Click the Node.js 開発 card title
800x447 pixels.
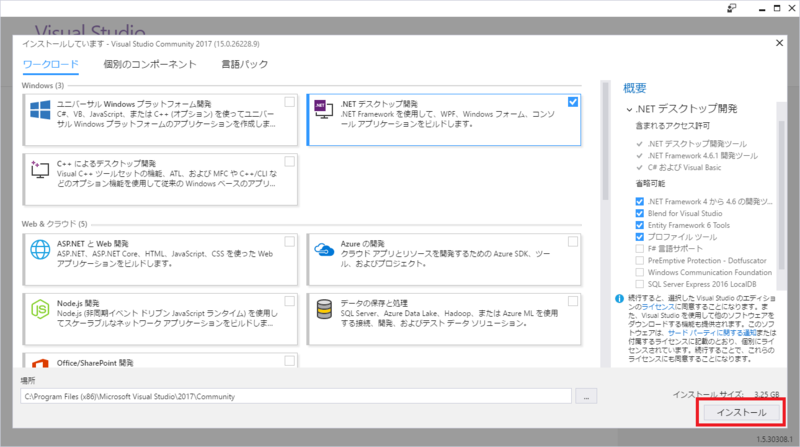coord(78,304)
